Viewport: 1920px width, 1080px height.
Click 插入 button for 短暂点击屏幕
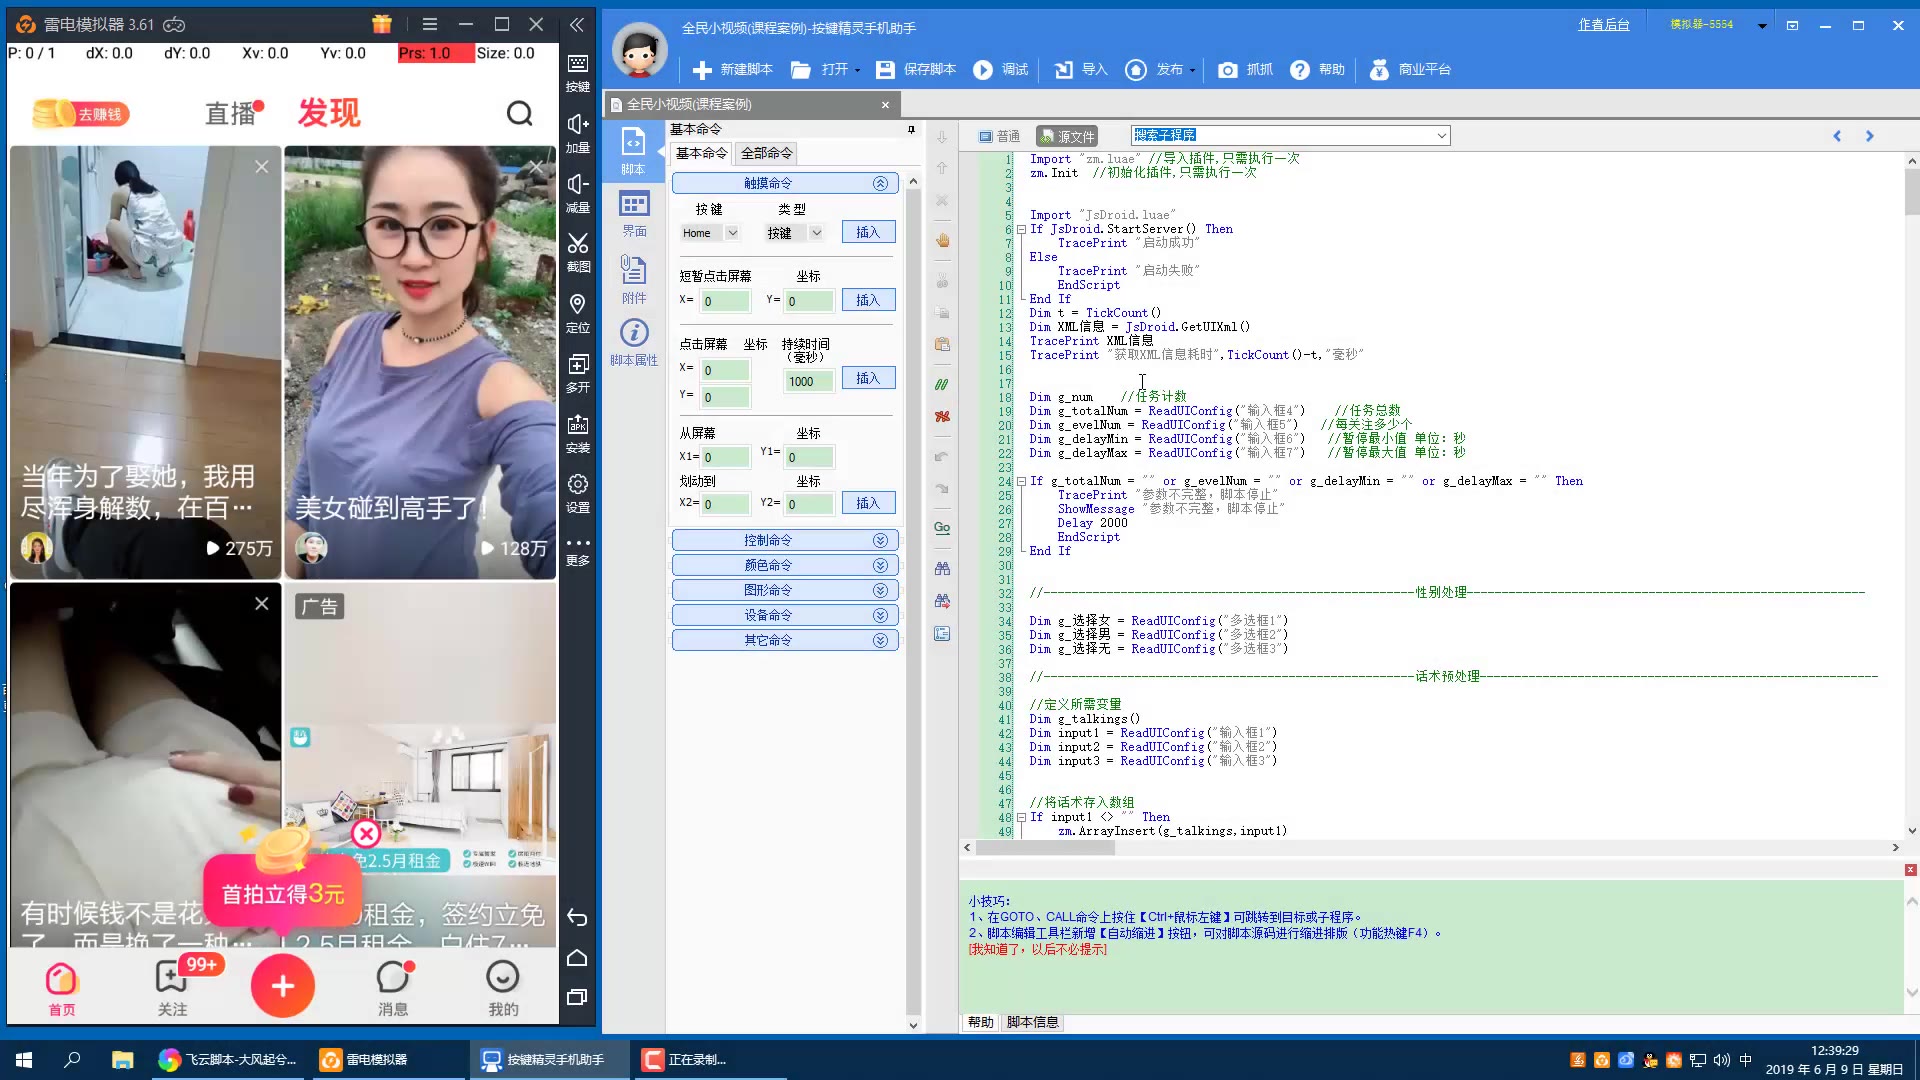coord(867,300)
